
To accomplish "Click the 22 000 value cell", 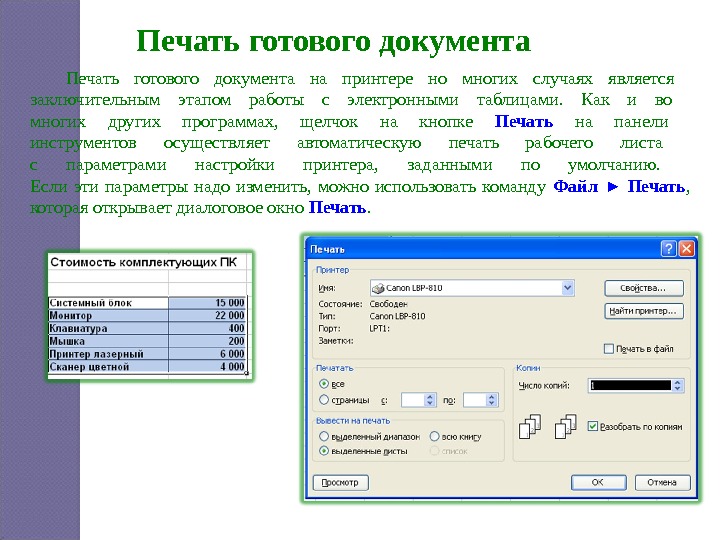I will tap(208, 315).
